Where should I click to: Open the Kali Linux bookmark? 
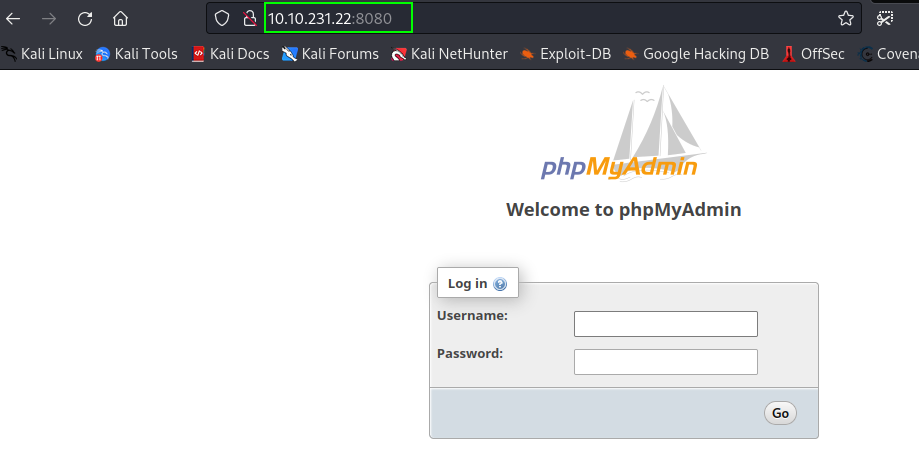coord(42,54)
